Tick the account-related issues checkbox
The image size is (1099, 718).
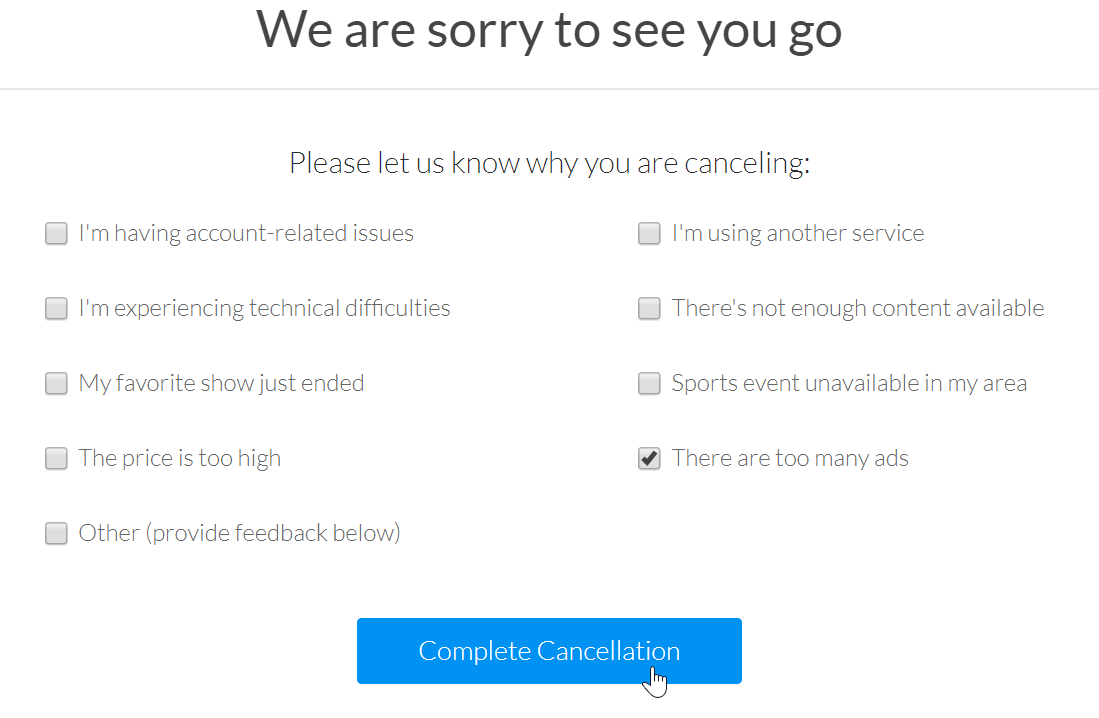[x=56, y=233]
